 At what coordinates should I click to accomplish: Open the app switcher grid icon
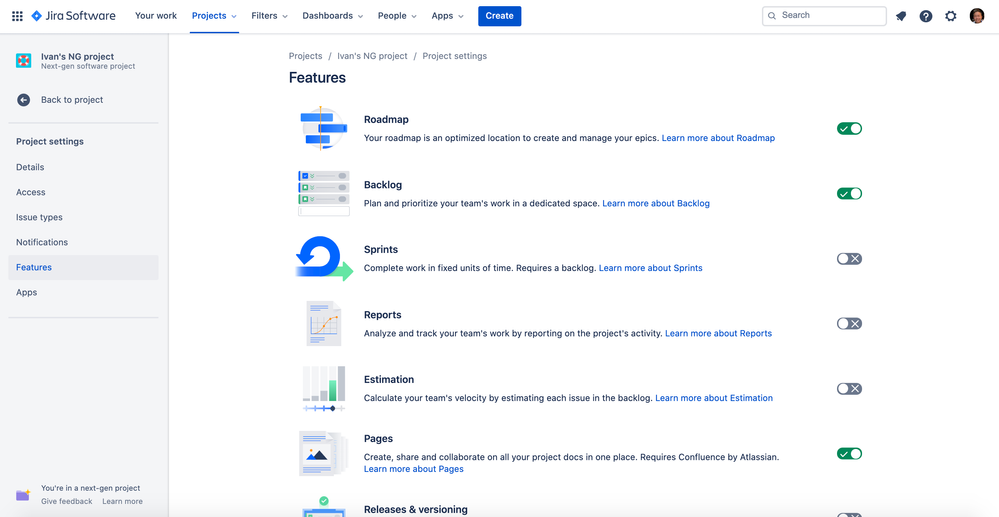17,16
